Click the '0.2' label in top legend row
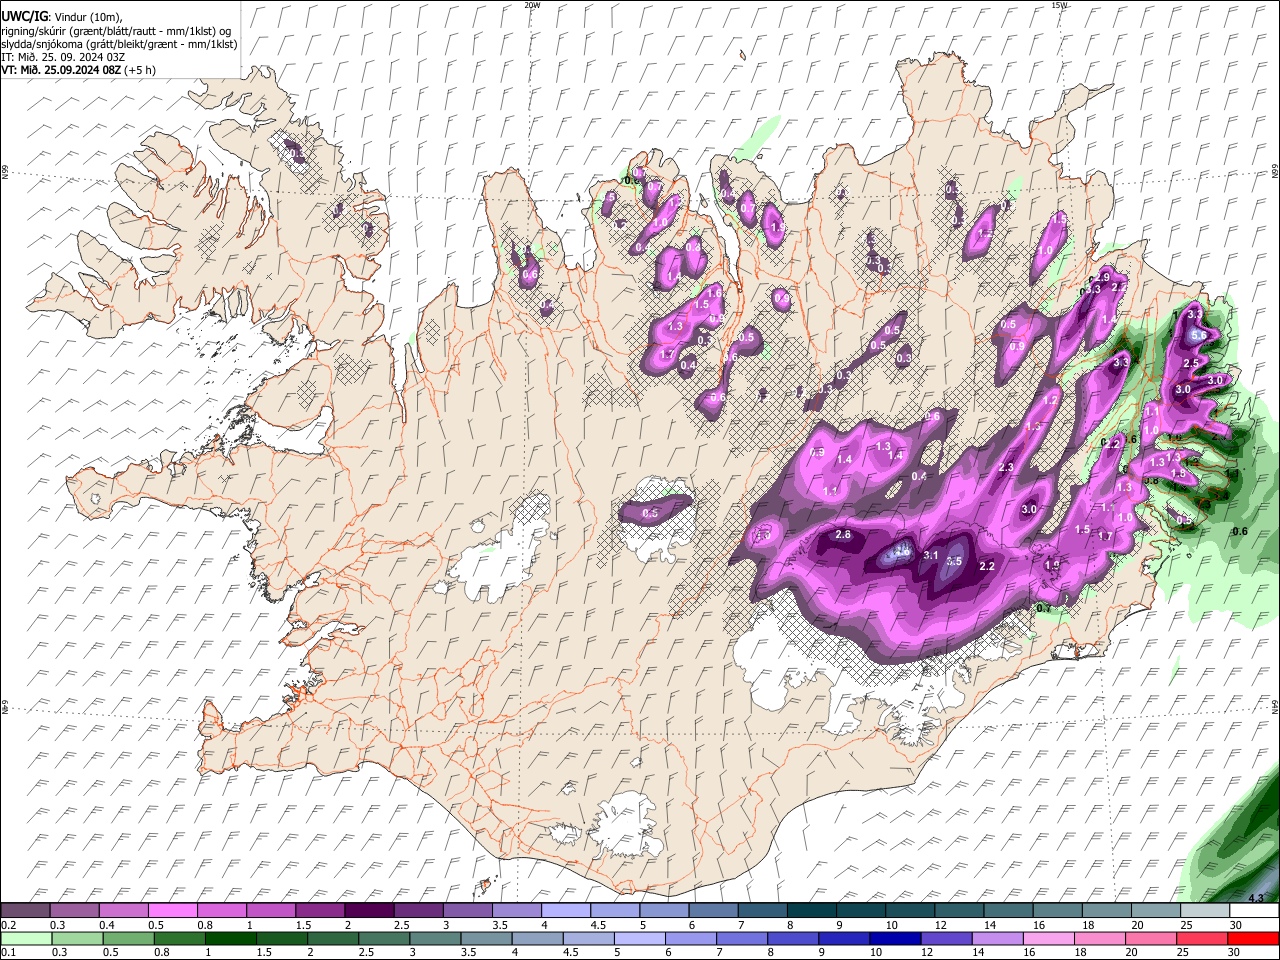The image size is (1280, 960). pos(7,925)
